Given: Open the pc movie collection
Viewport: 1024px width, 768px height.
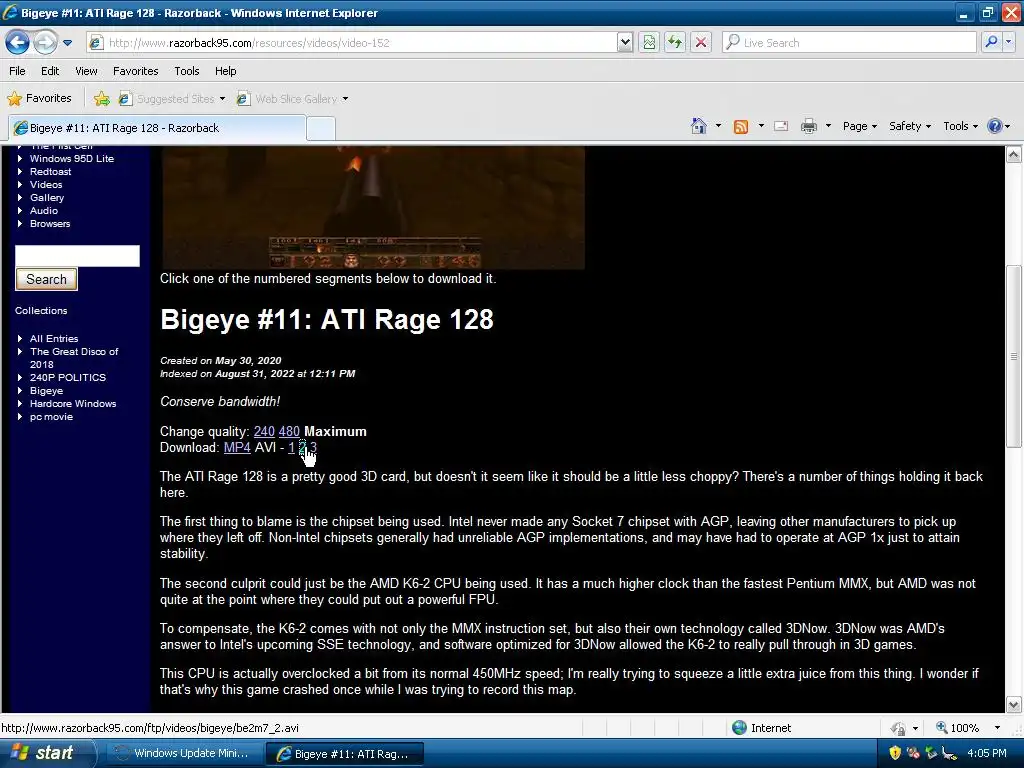Looking at the screenshot, I should click(52, 417).
